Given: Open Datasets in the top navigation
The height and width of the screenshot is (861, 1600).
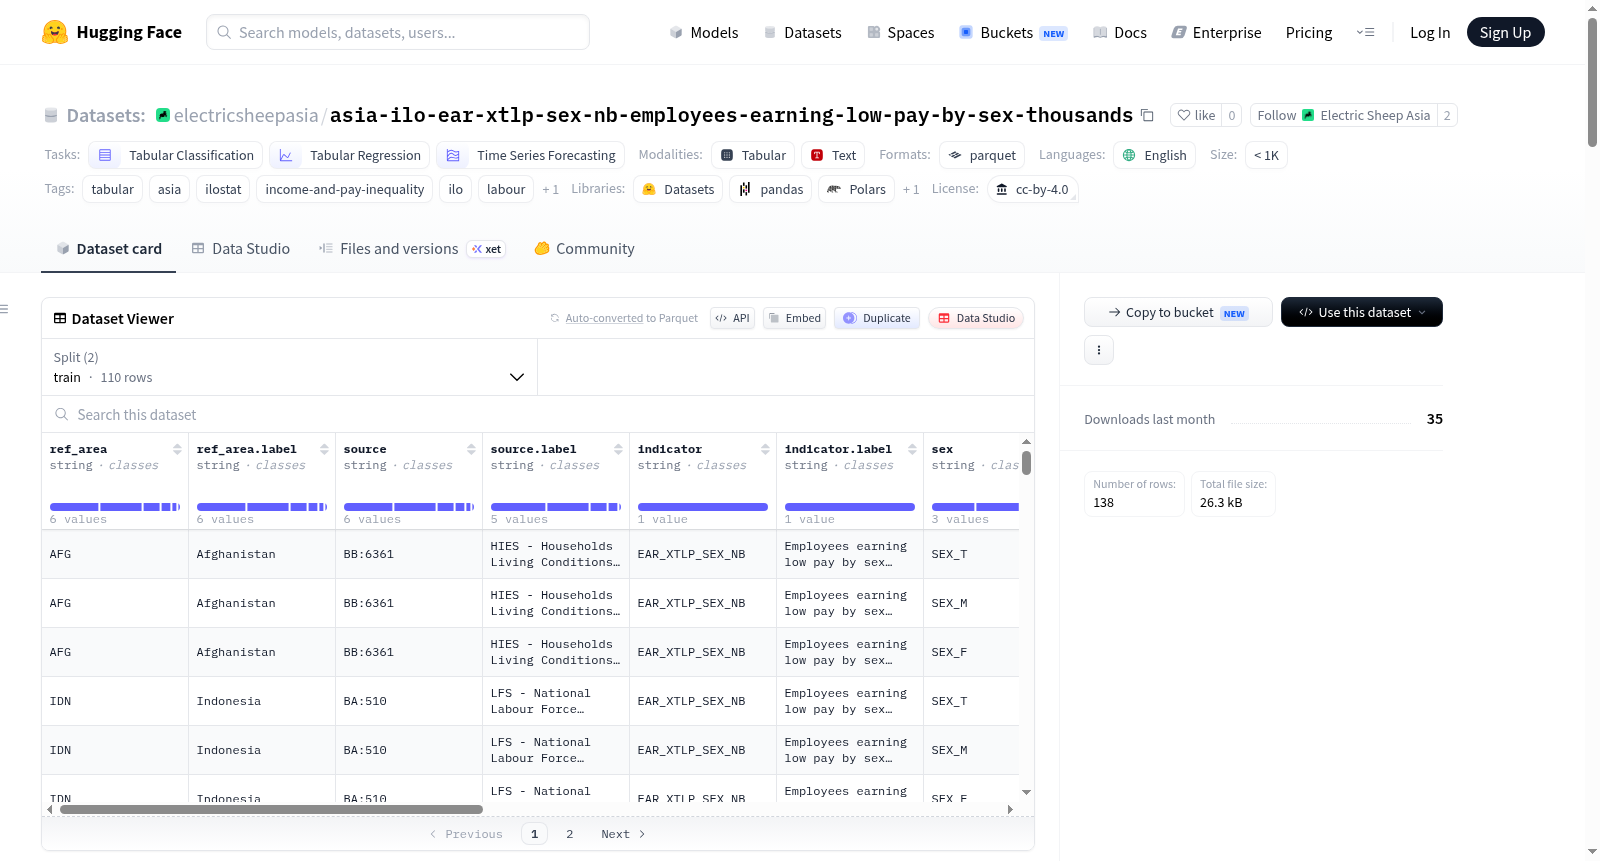Looking at the screenshot, I should (x=802, y=32).
